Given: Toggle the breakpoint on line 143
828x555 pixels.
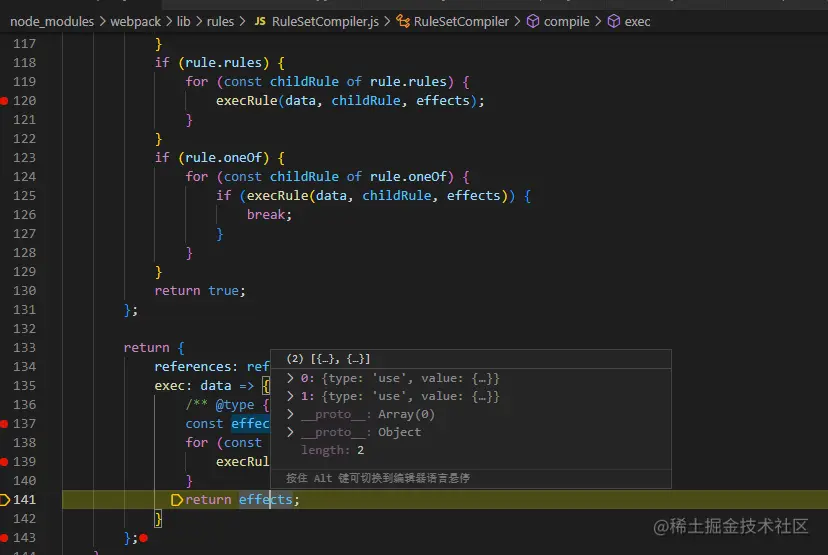Looking at the screenshot, I should [x=4, y=538].
